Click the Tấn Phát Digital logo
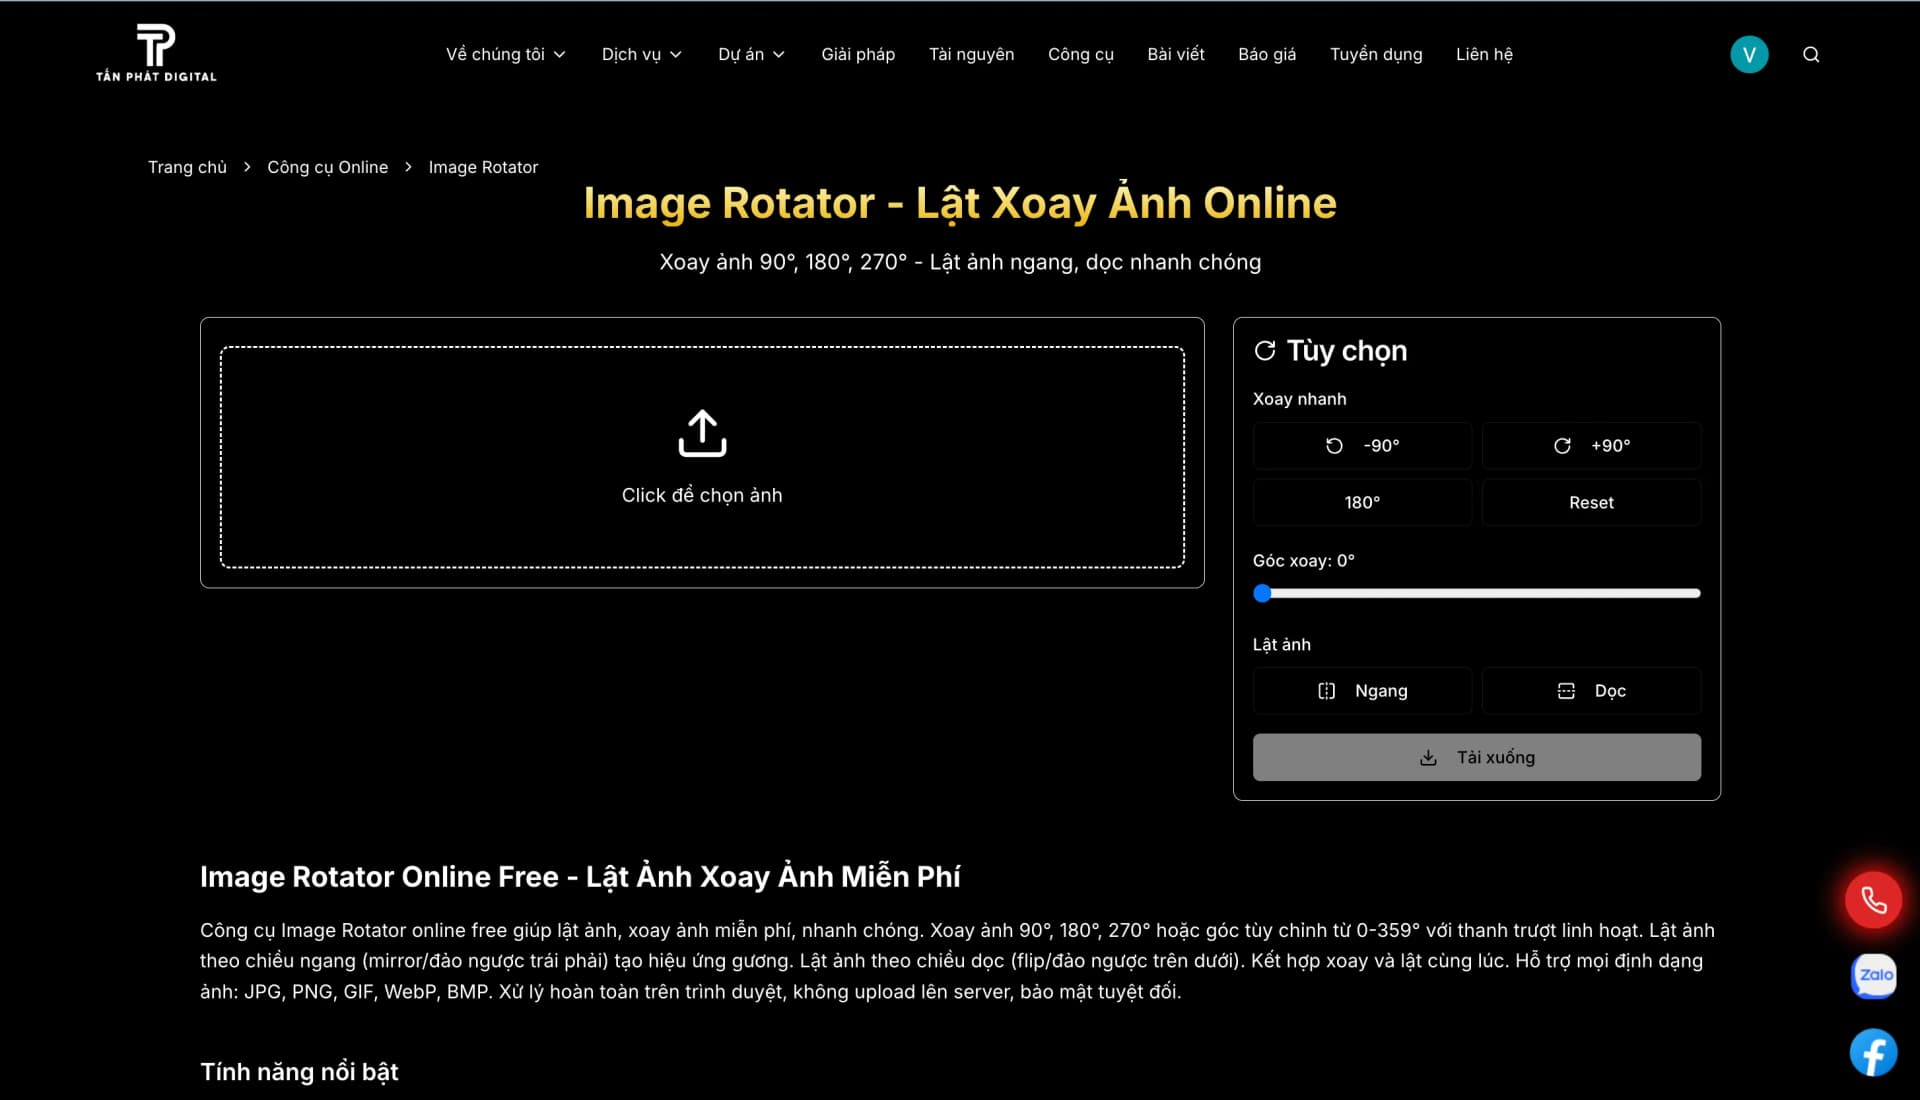1920x1100 pixels. [x=155, y=52]
